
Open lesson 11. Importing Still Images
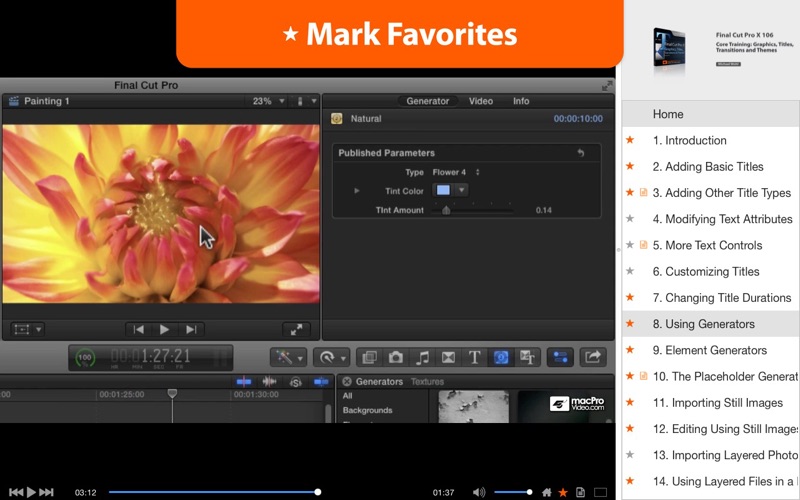717,403
